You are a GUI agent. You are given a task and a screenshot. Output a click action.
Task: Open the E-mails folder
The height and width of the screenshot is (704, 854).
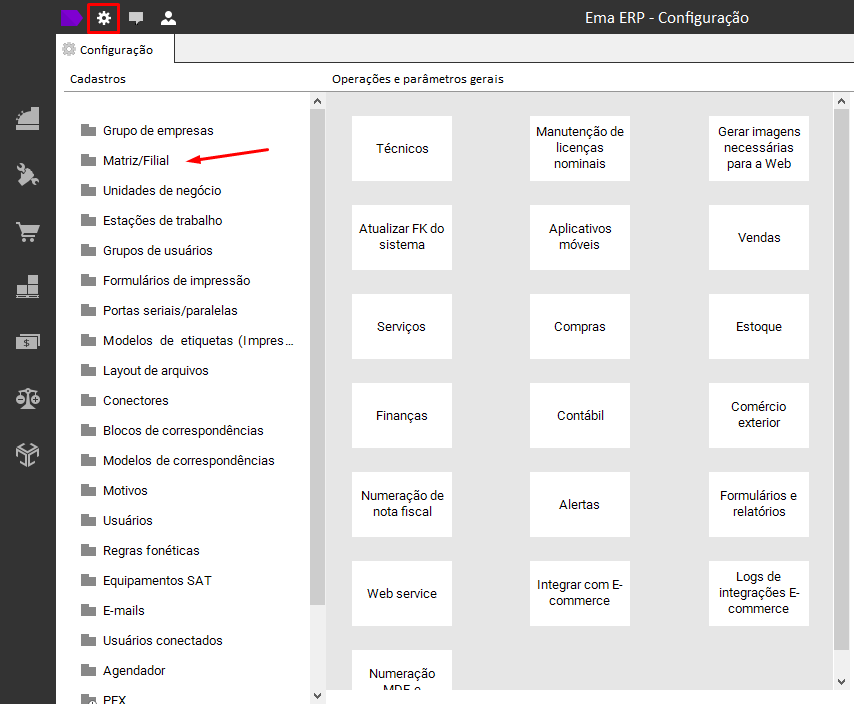(113, 610)
